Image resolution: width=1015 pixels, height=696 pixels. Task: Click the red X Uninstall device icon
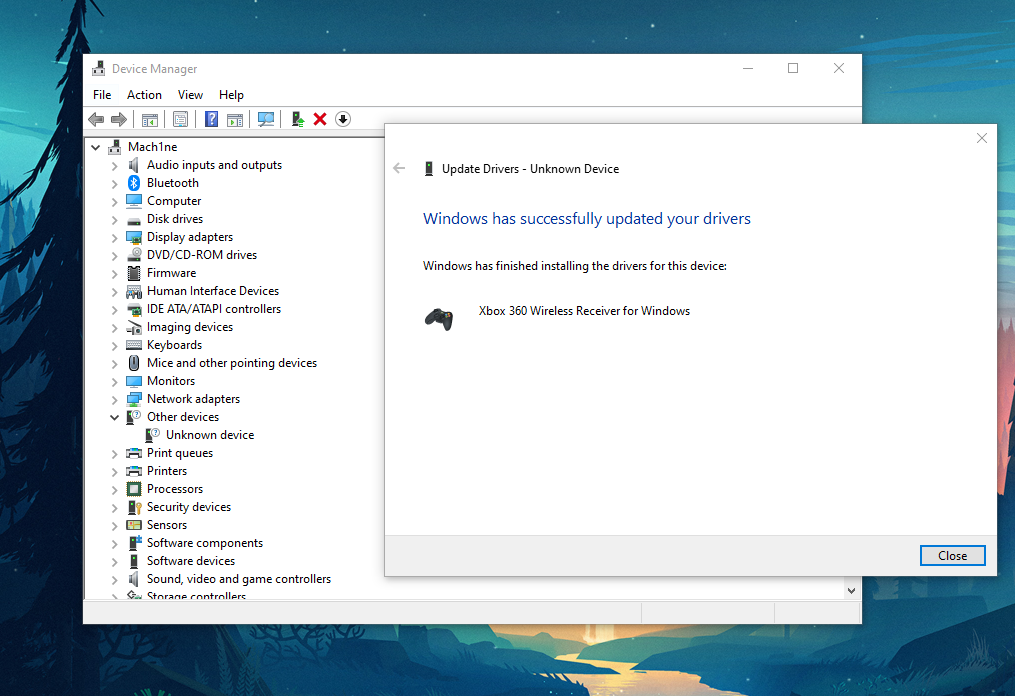(x=320, y=119)
